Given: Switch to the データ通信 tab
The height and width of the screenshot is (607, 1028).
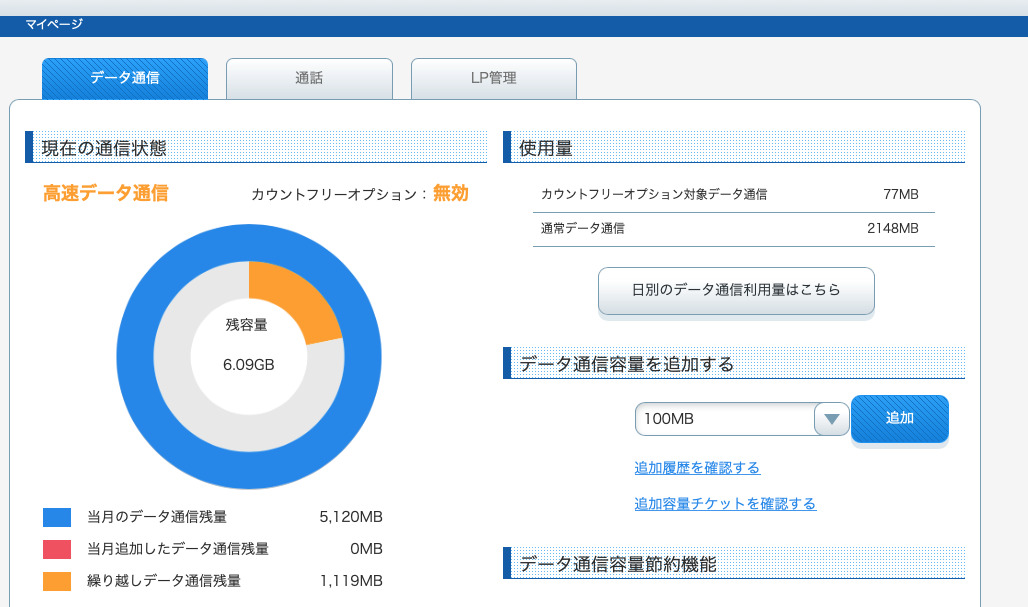Looking at the screenshot, I should click(125, 78).
